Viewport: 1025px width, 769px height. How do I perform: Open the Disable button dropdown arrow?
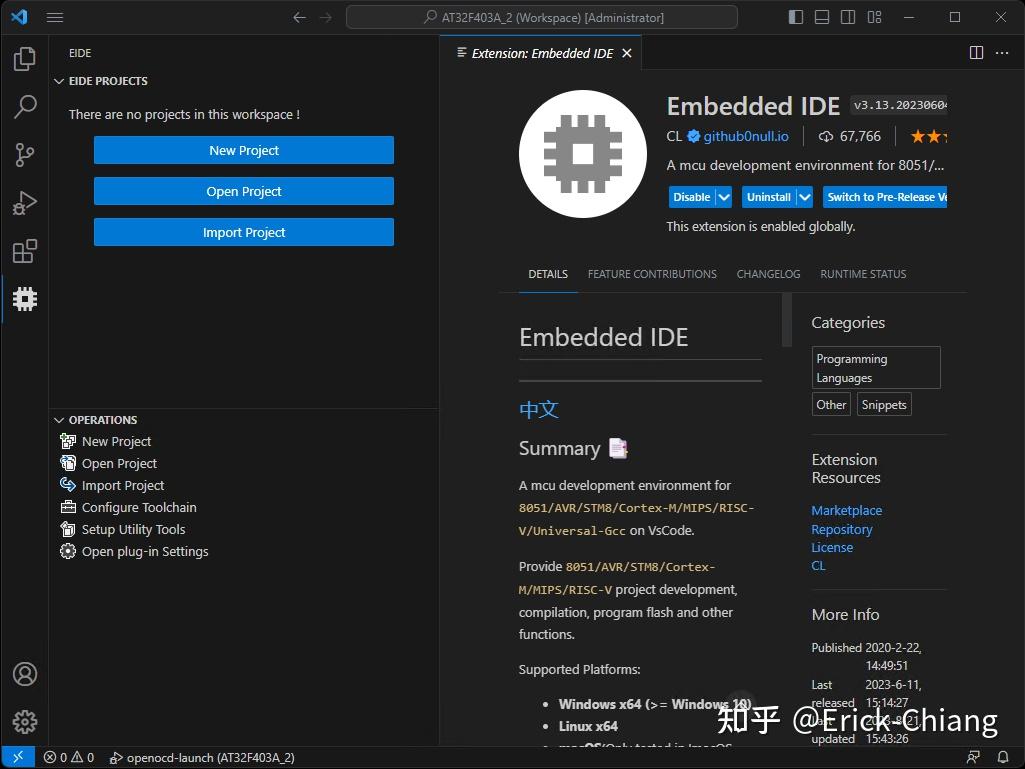click(x=722, y=197)
